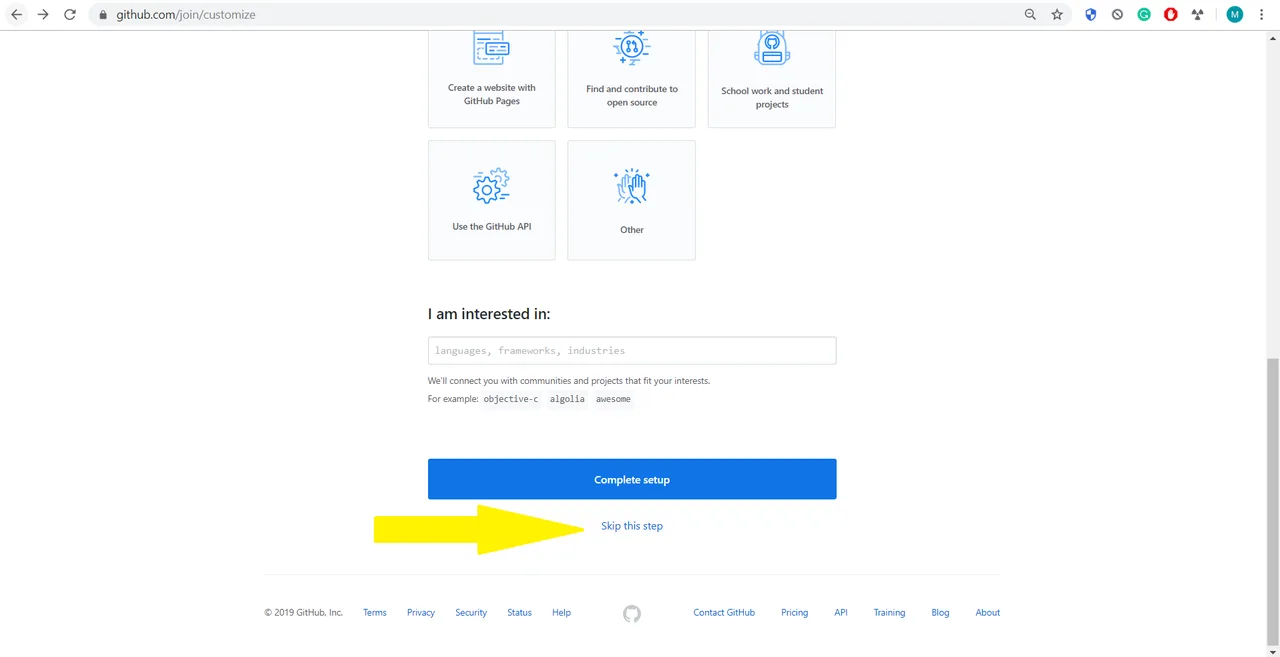Open the Privacy footer link
Viewport: 1280px width, 657px height.
pyautogui.click(x=421, y=613)
